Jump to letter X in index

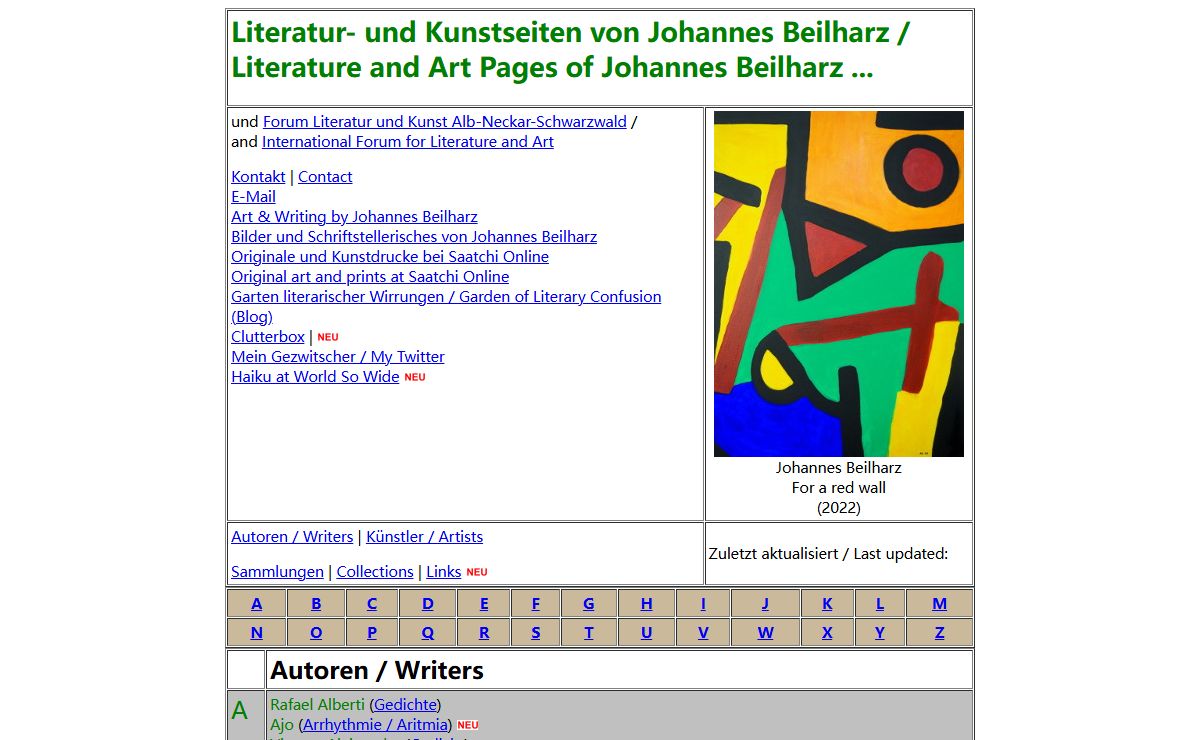coord(827,633)
